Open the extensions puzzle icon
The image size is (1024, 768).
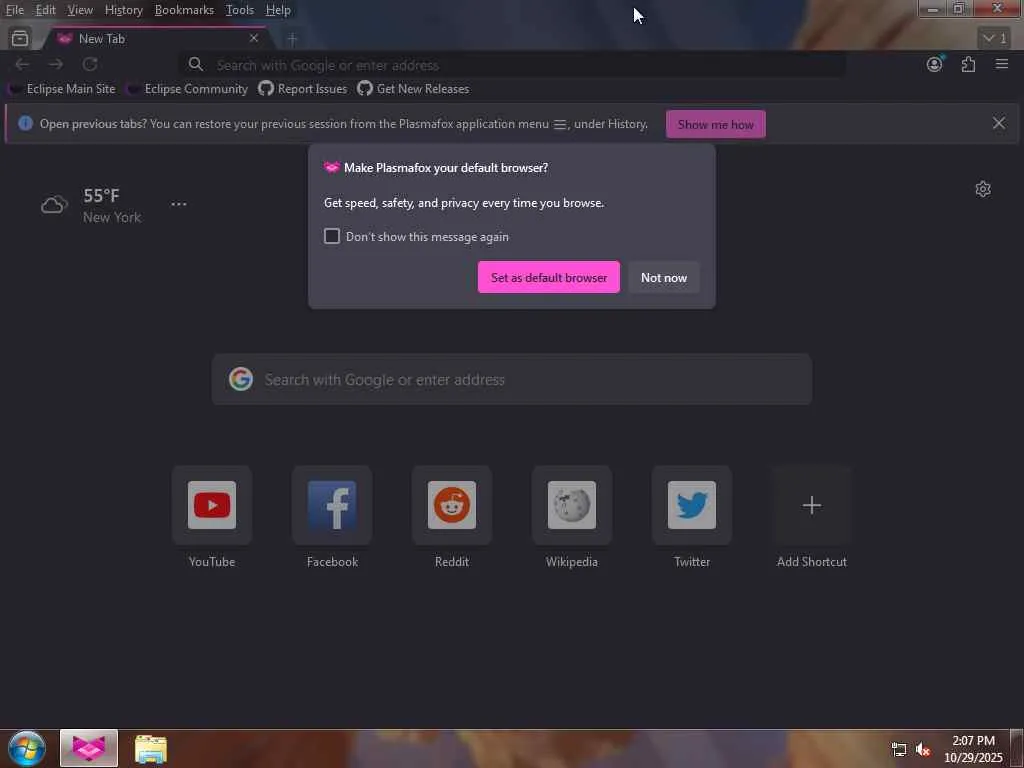point(968,64)
